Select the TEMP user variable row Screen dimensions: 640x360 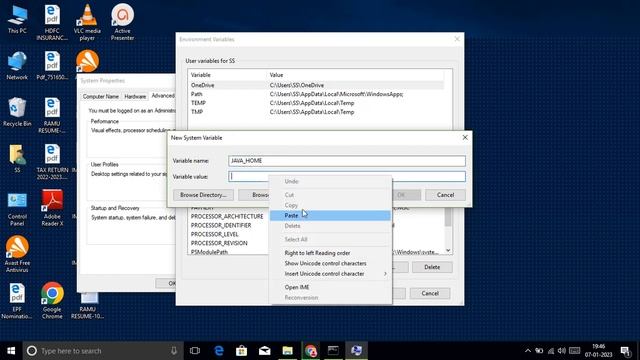coord(316,103)
